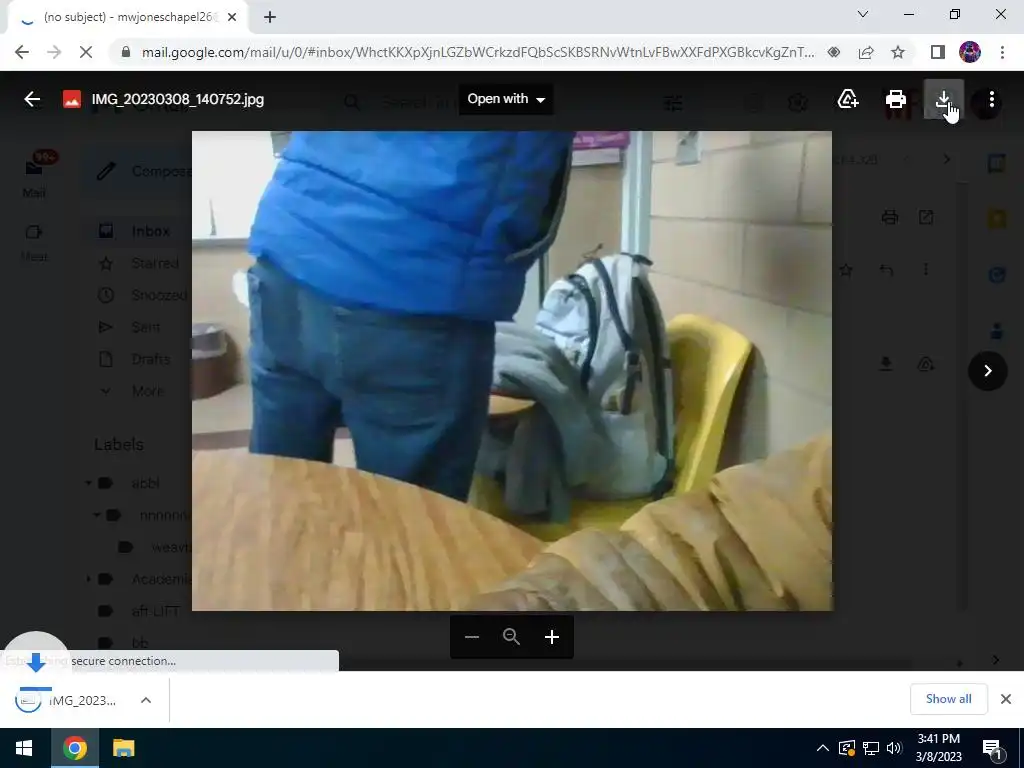Add image to Google Drive

coord(848,99)
